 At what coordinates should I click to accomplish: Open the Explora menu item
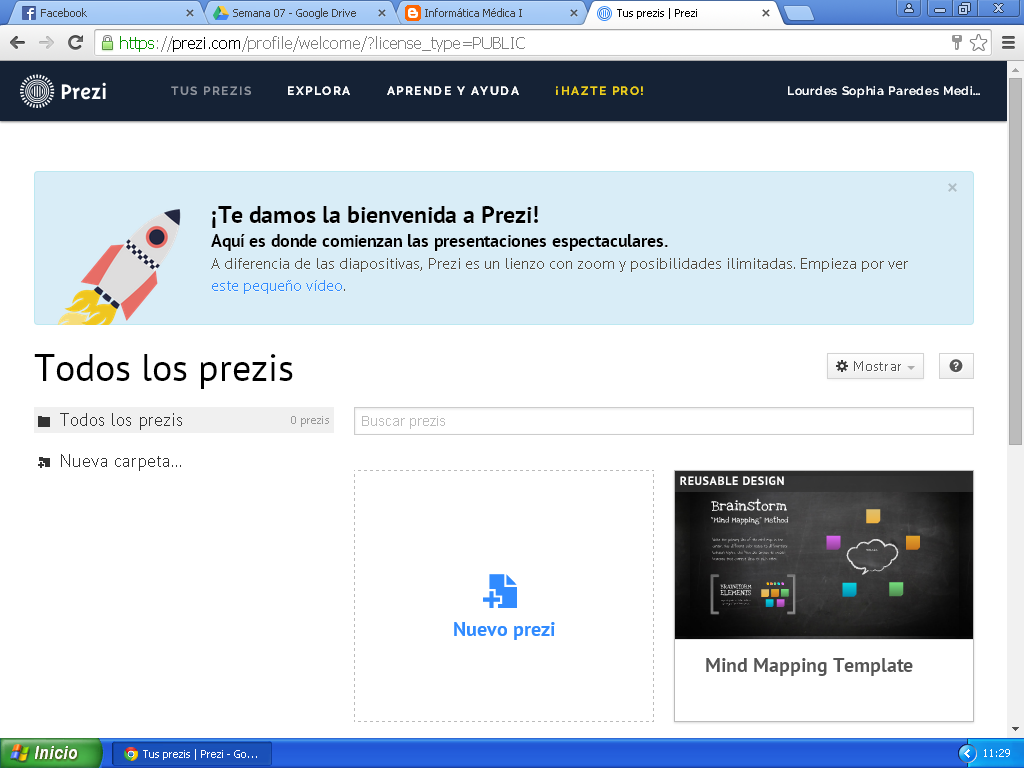(318, 90)
